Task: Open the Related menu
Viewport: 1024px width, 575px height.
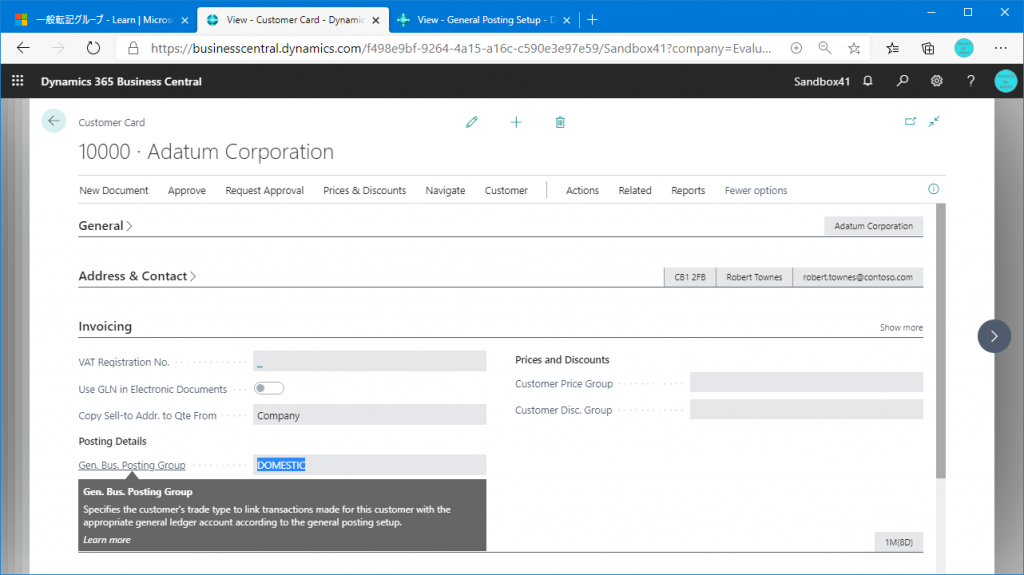Action: click(635, 190)
